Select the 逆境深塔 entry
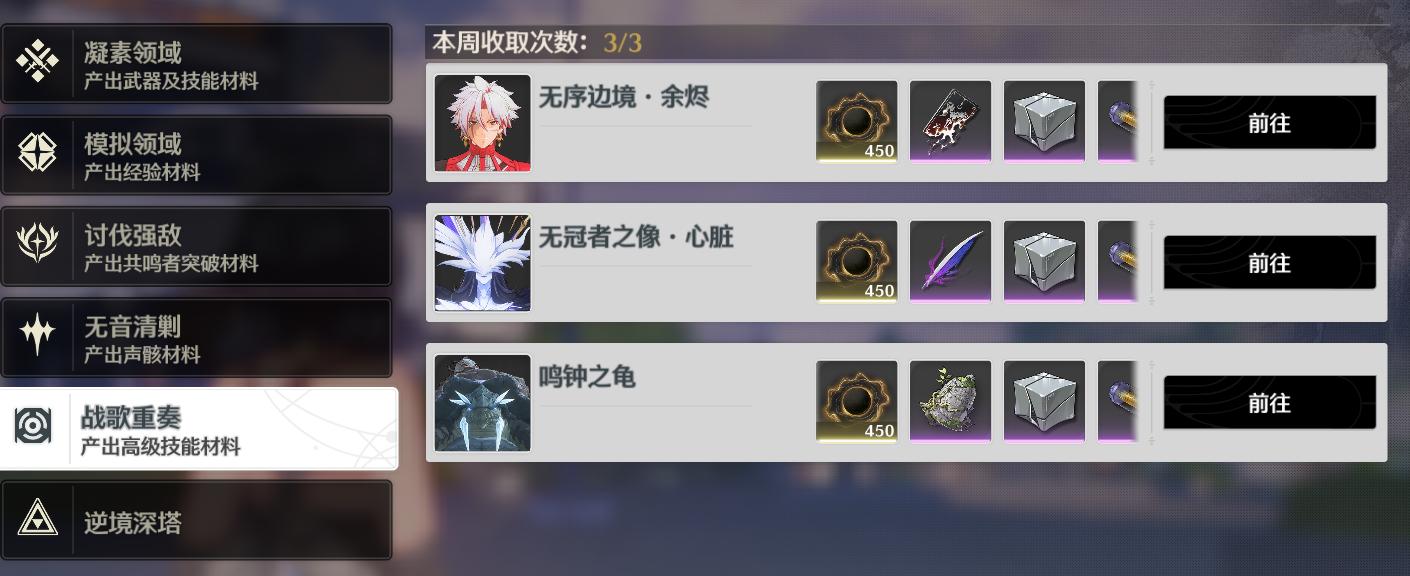The width and height of the screenshot is (1410, 576). click(196, 520)
